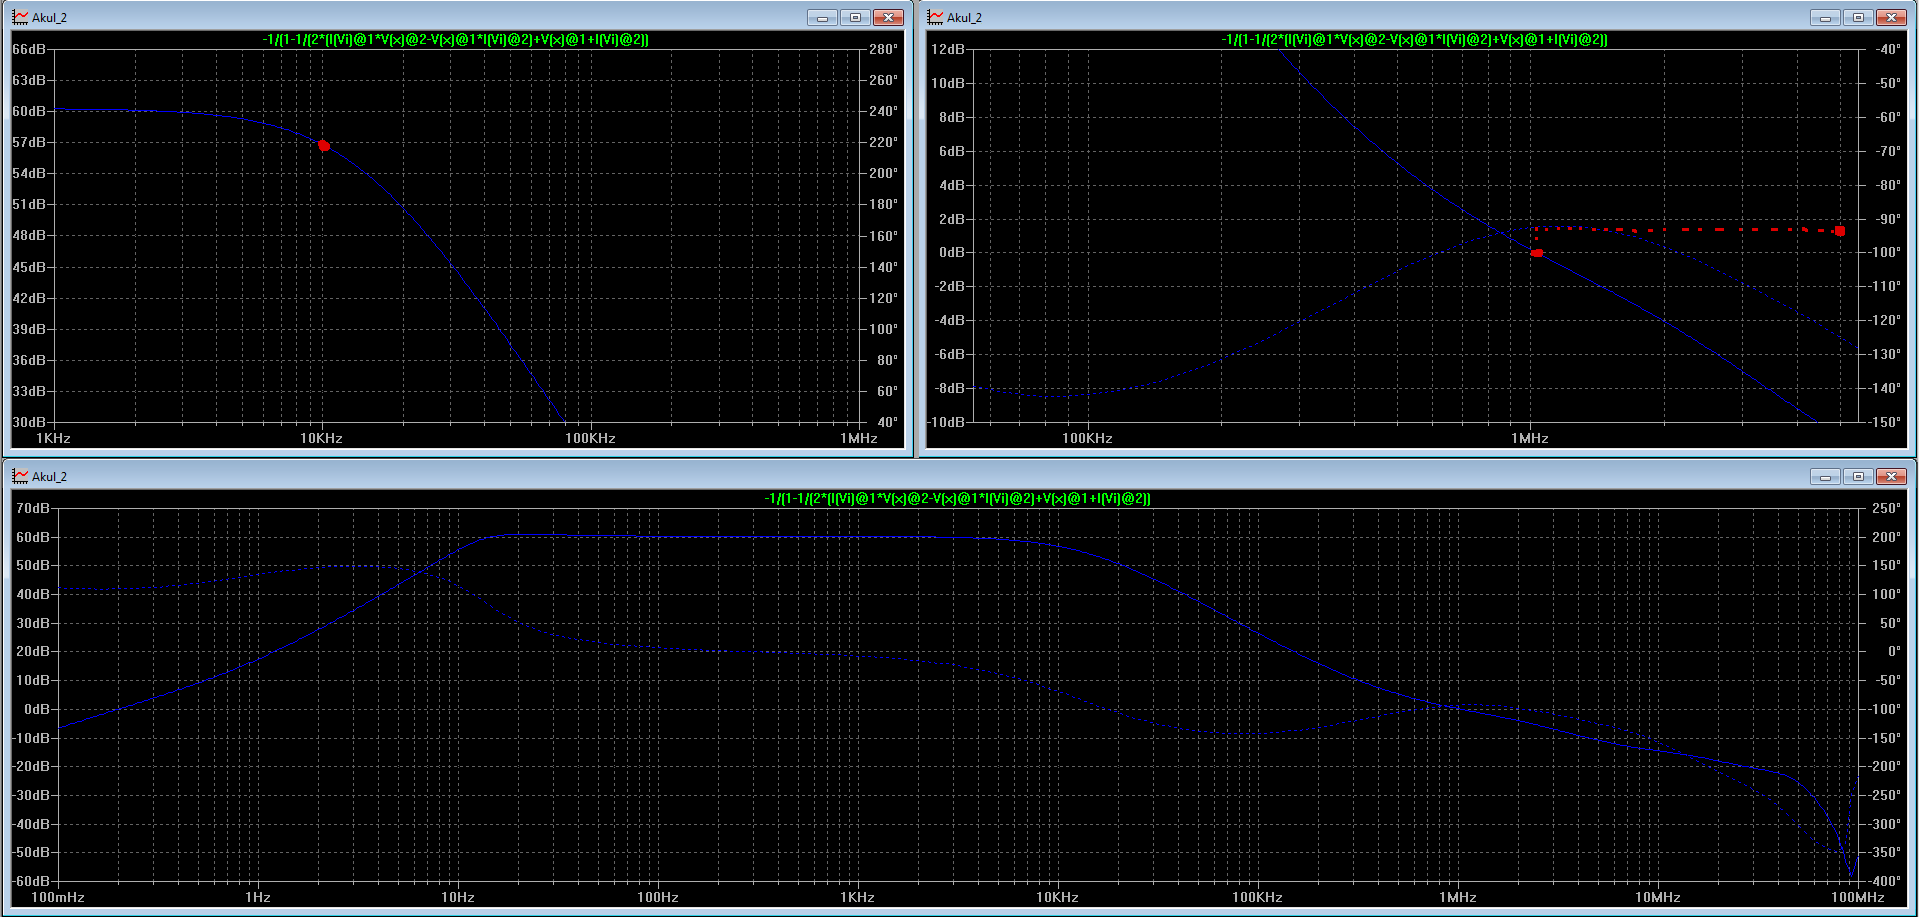The image size is (1920, 917).
Task: Maximize the bottom Akul_2 plot window
Action: tap(1858, 477)
